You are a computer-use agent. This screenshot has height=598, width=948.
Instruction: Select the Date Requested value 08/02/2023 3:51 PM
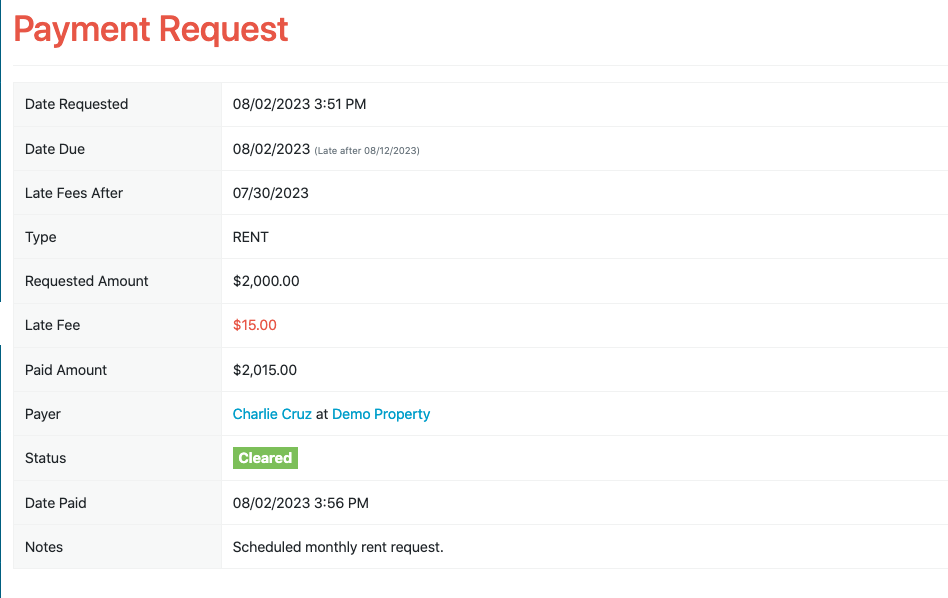coord(299,104)
